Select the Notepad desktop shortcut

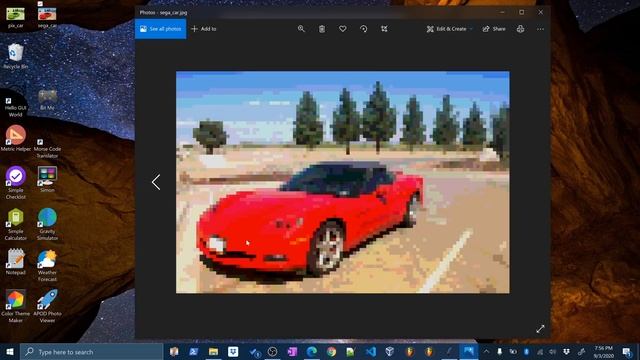pos(16,262)
